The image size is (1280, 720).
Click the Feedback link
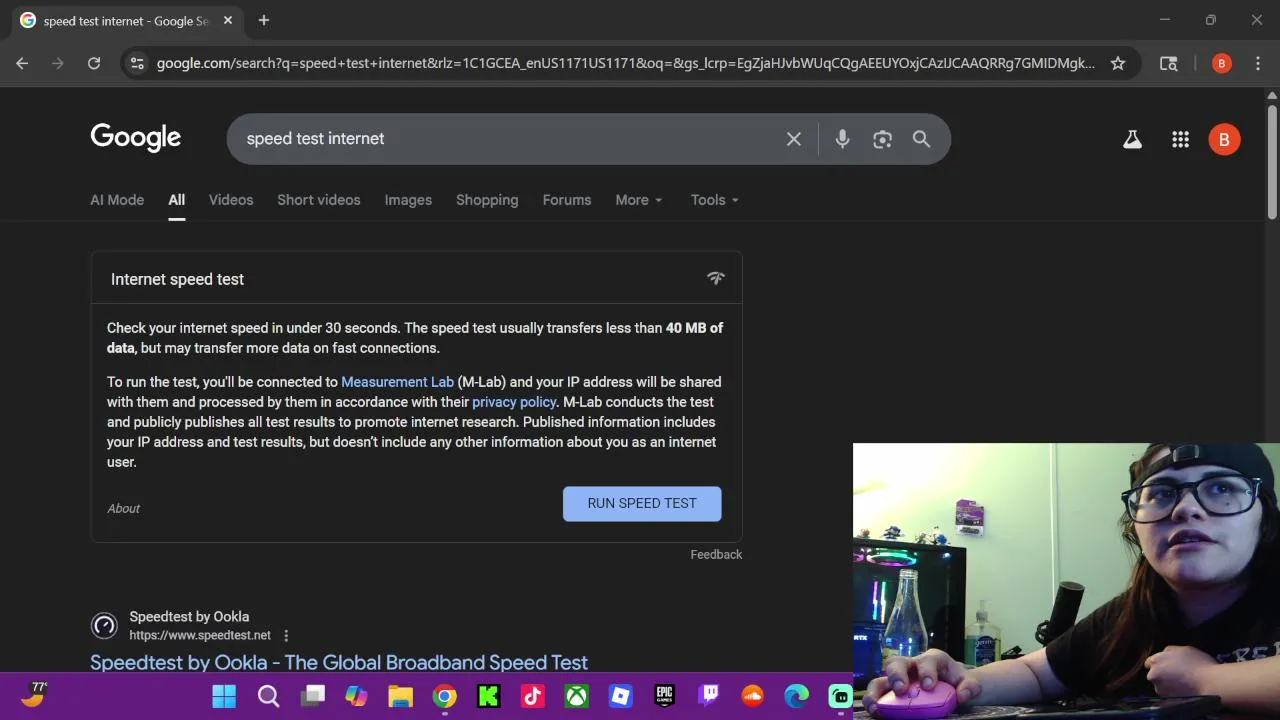[716, 554]
